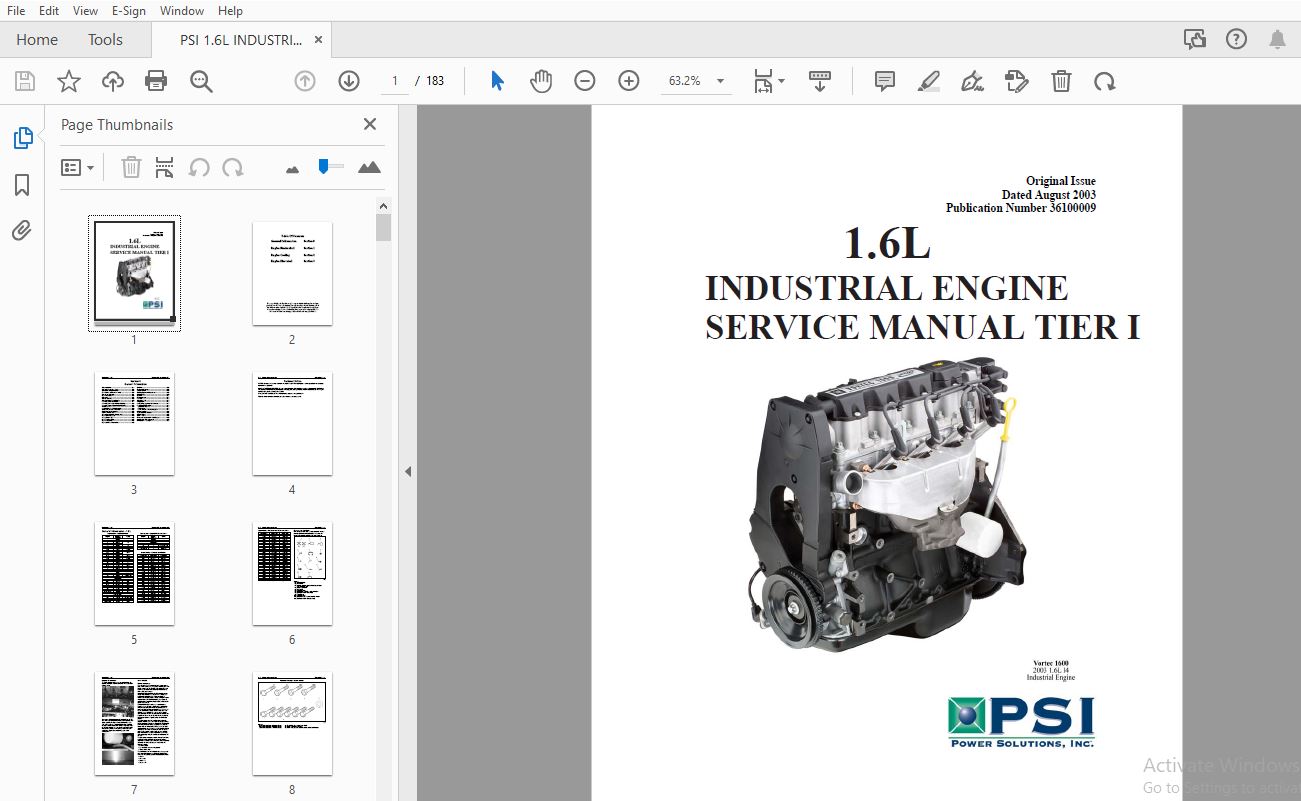Click the zoom in plus icon
Screen dimensions: 1301x801
tap(629, 81)
